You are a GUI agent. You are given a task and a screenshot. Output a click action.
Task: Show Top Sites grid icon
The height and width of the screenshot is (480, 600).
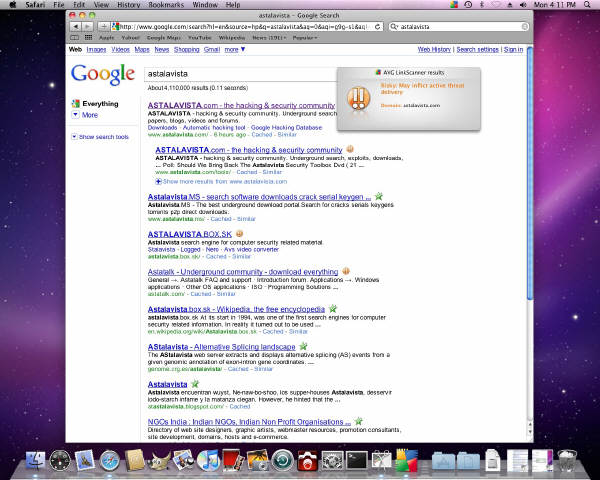tap(88, 38)
